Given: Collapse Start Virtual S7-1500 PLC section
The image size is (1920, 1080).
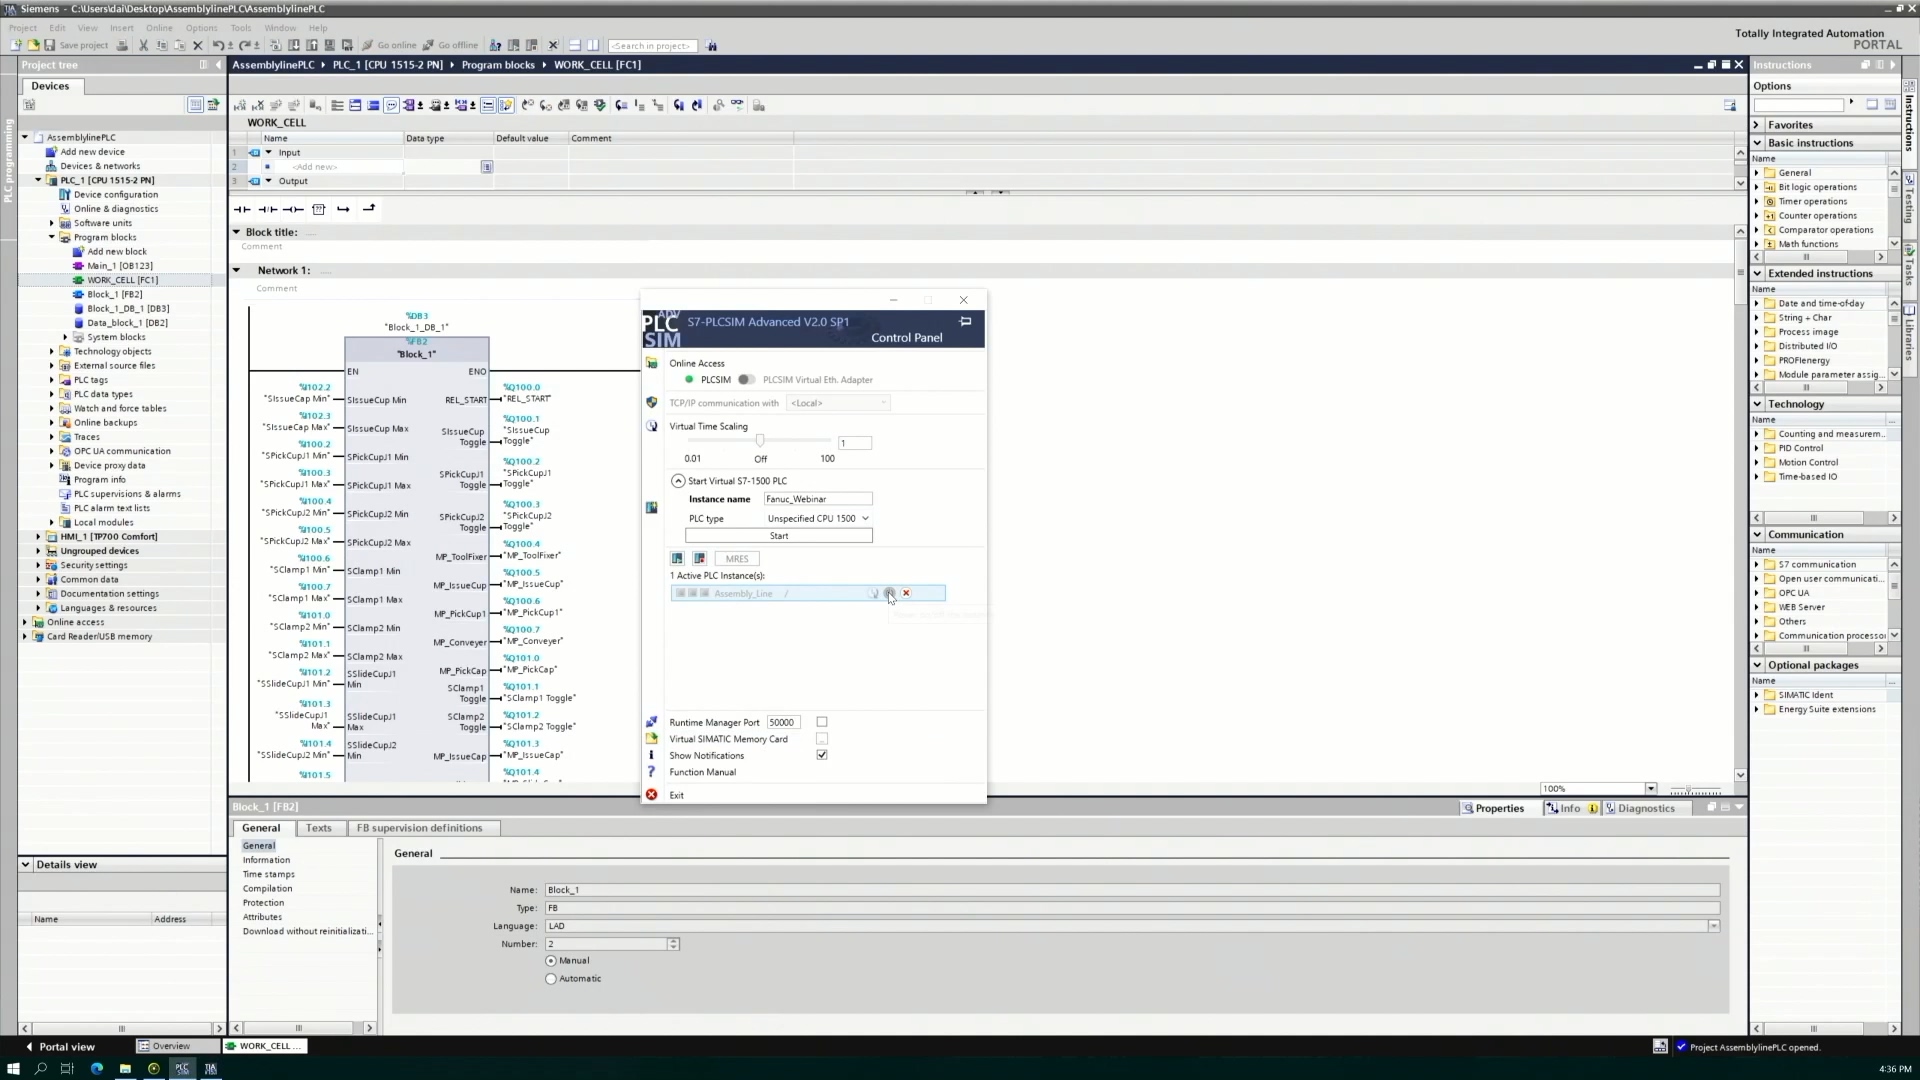Looking at the screenshot, I should (678, 481).
